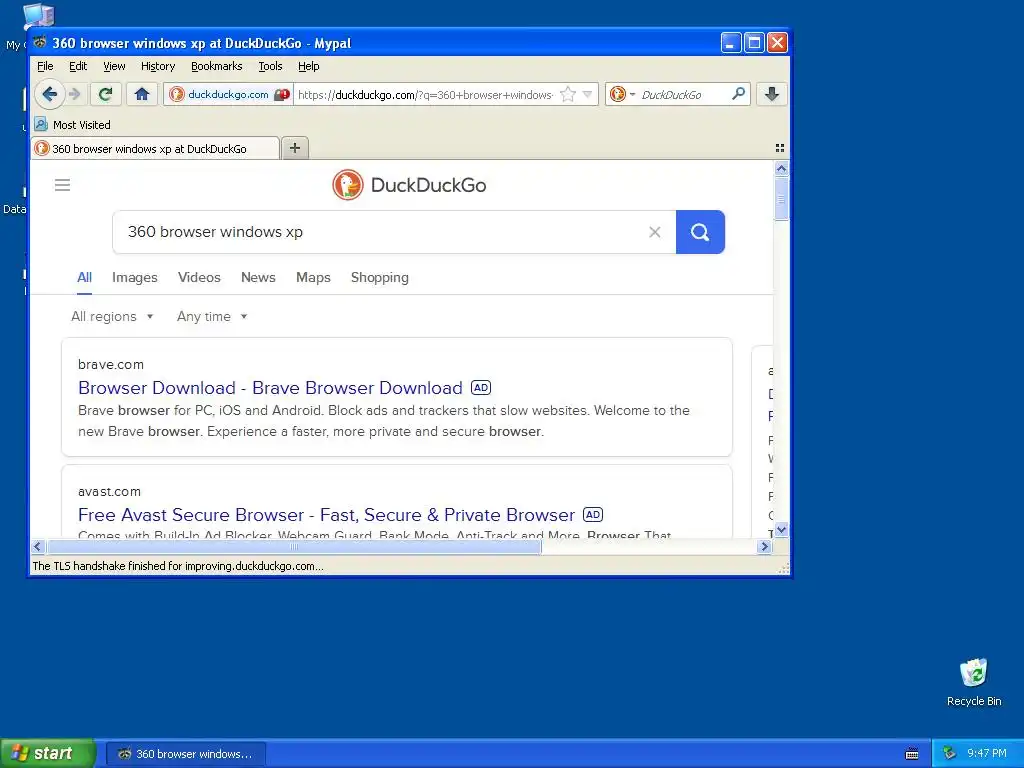Image resolution: width=1024 pixels, height=768 pixels.
Task: Switch to the Shopping results tab
Action: 379,277
